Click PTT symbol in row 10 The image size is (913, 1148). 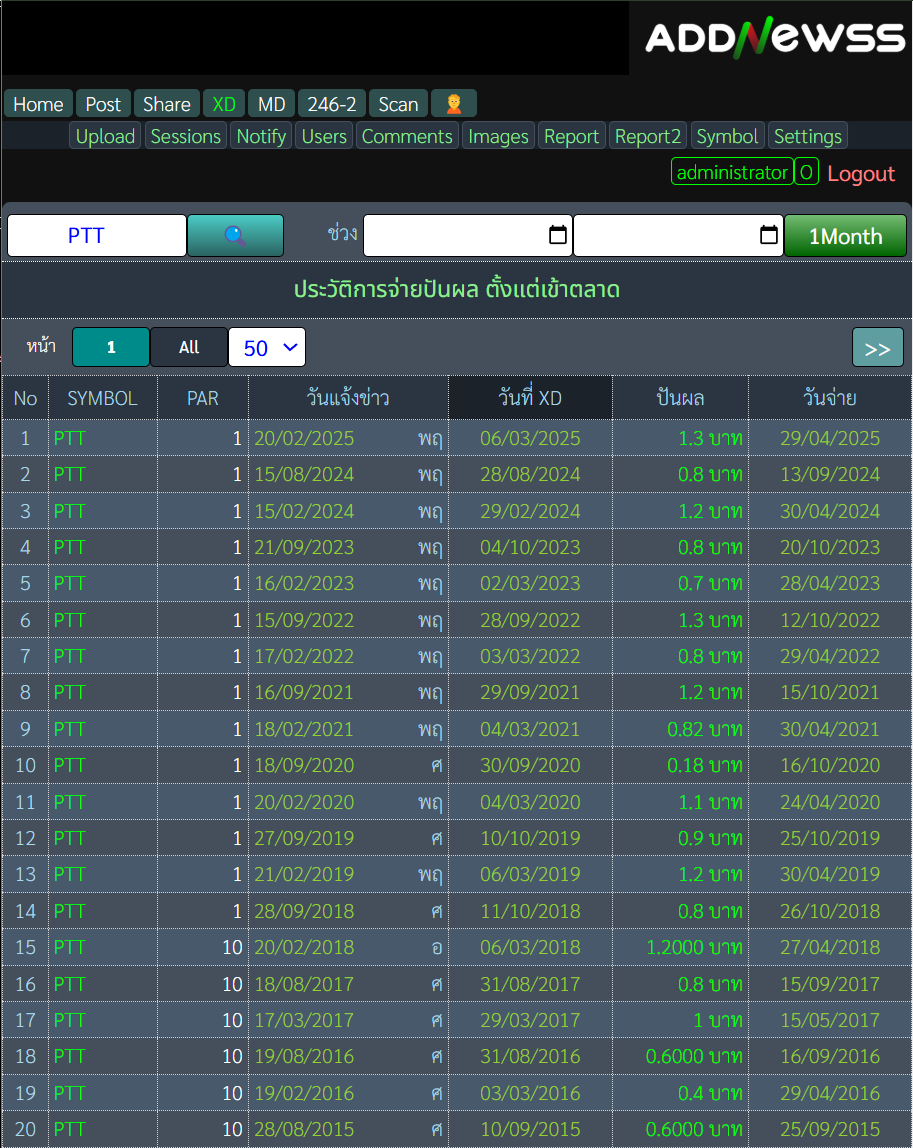coord(70,765)
